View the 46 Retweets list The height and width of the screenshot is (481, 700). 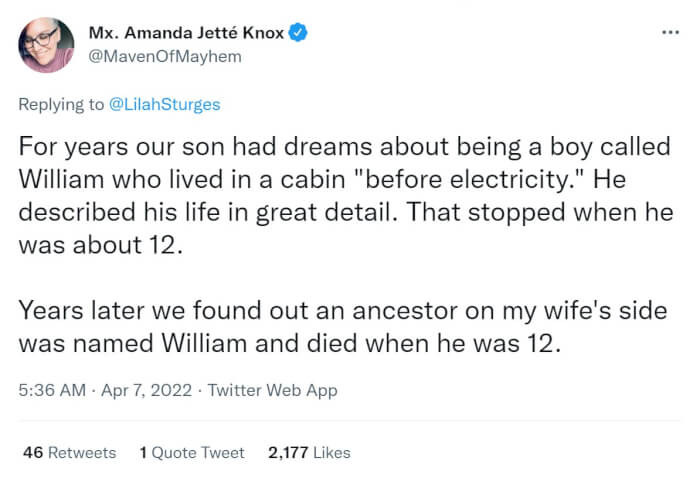pos(69,452)
